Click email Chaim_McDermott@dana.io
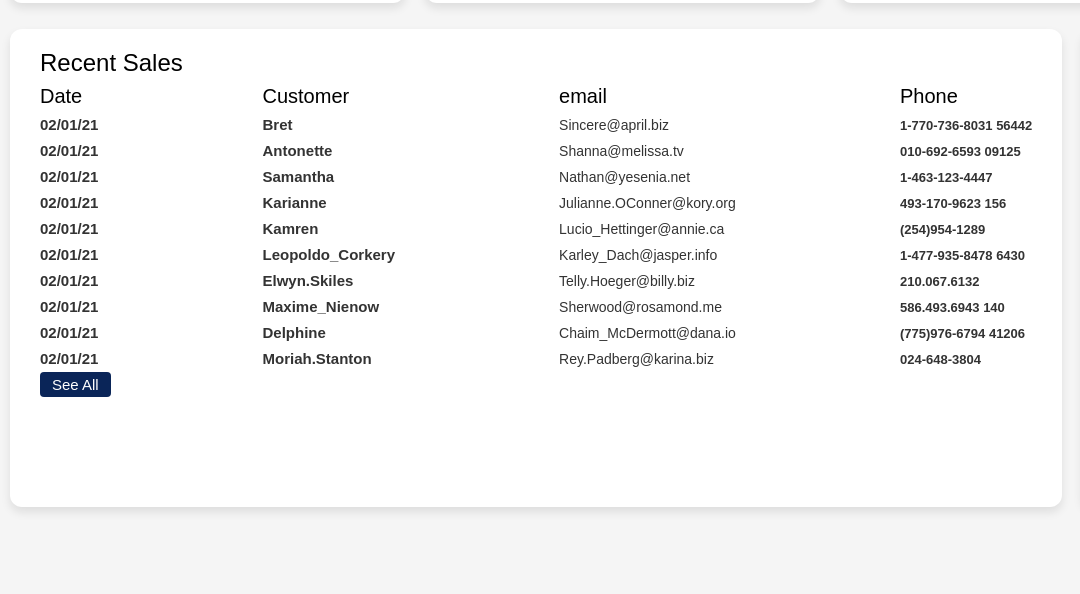Image resolution: width=1080 pixels, height=594 pixels. 647,333
